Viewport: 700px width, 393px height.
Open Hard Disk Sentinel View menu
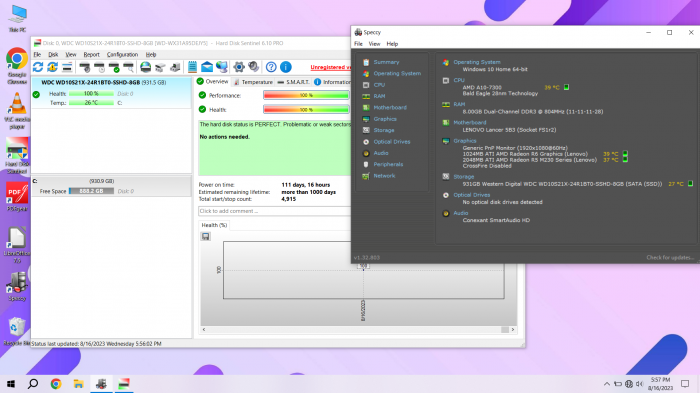tap(71, 54)
